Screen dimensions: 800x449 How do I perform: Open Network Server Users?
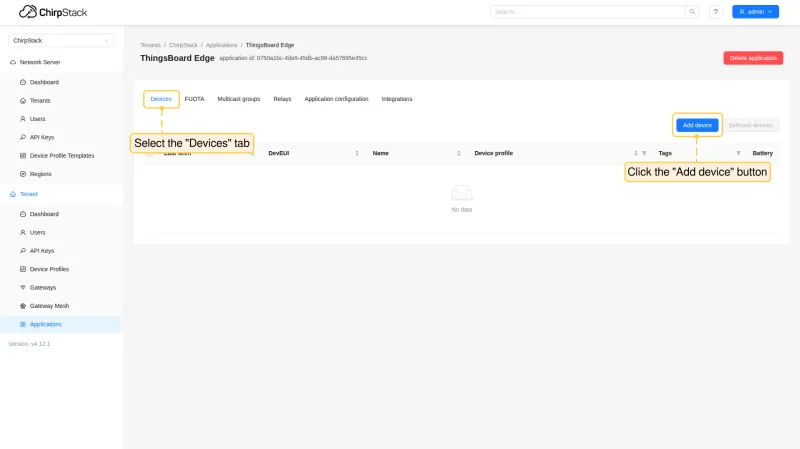[x=37, y=119]
